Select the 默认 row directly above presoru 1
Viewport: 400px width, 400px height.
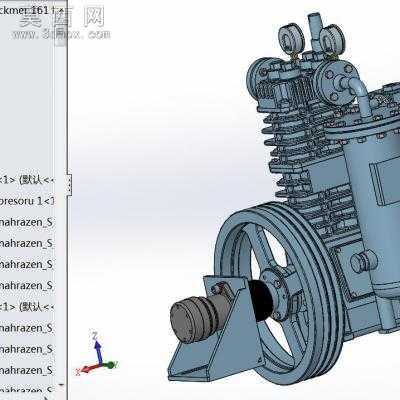point(27,180)
